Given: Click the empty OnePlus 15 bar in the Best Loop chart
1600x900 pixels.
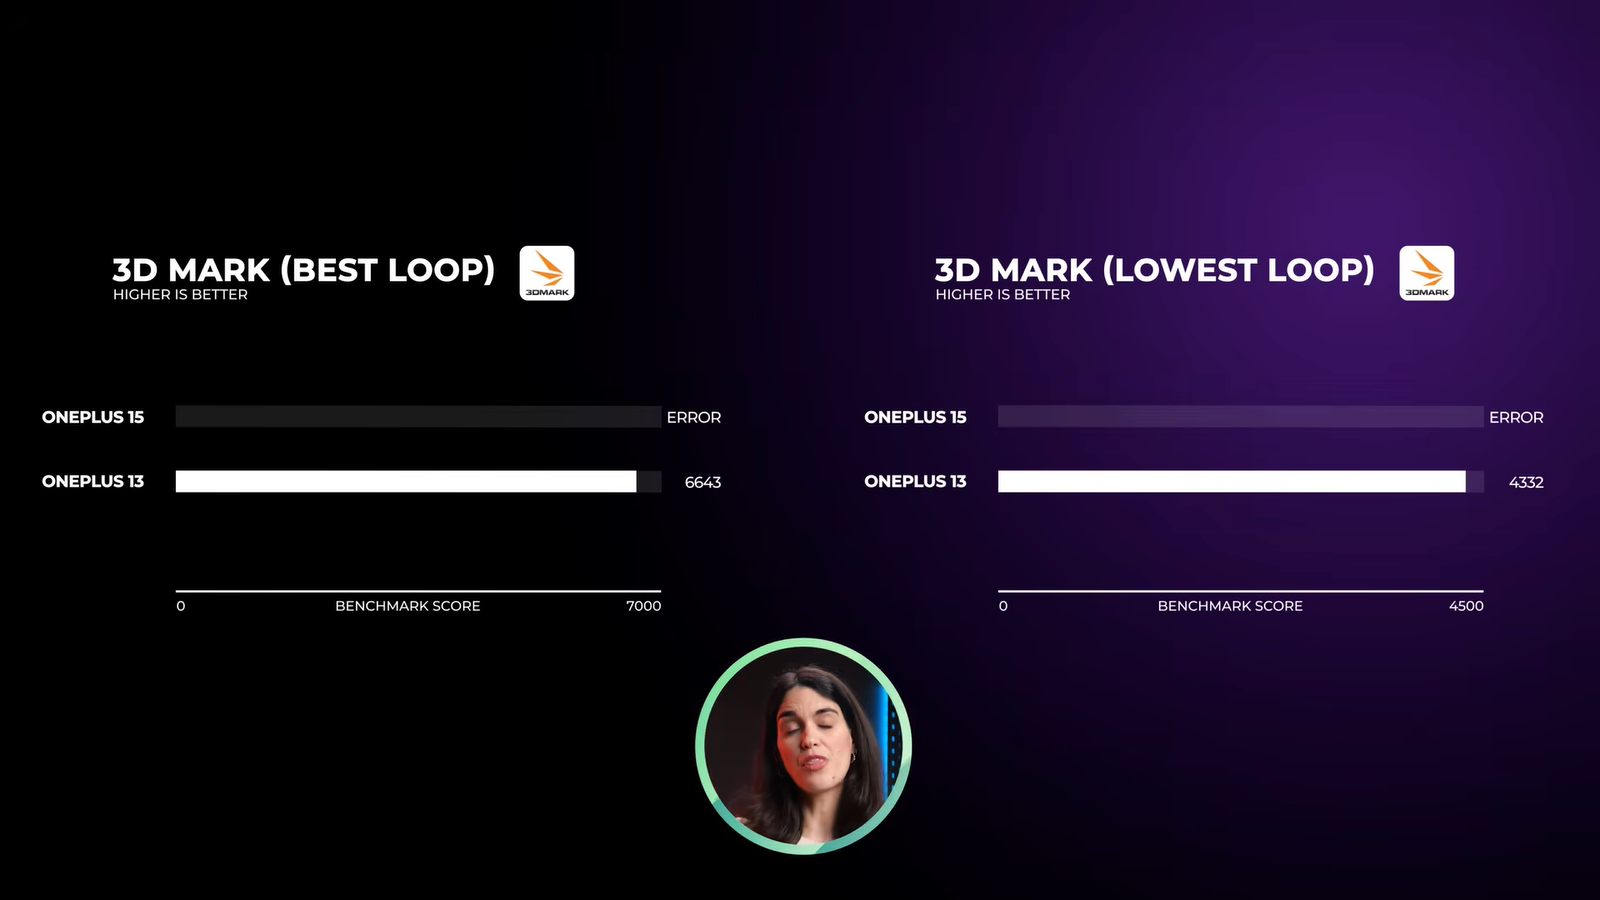Looking at the screenshot, I should 418,417.
